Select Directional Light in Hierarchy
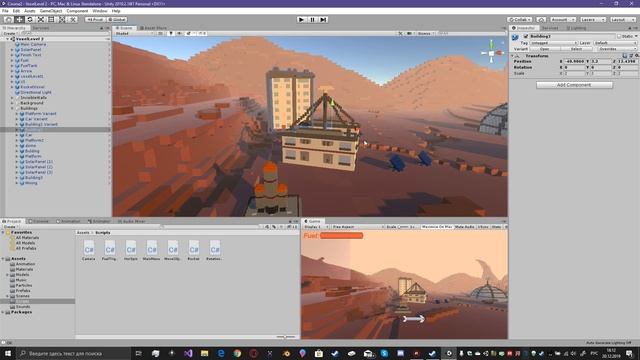This screenshot has width=640, height=360. (36, 92)
